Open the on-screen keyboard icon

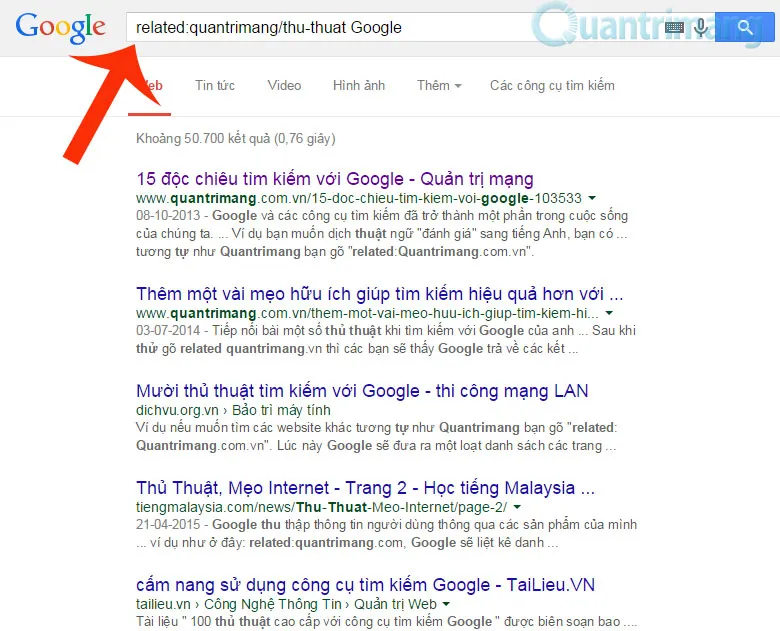(674, 27)
